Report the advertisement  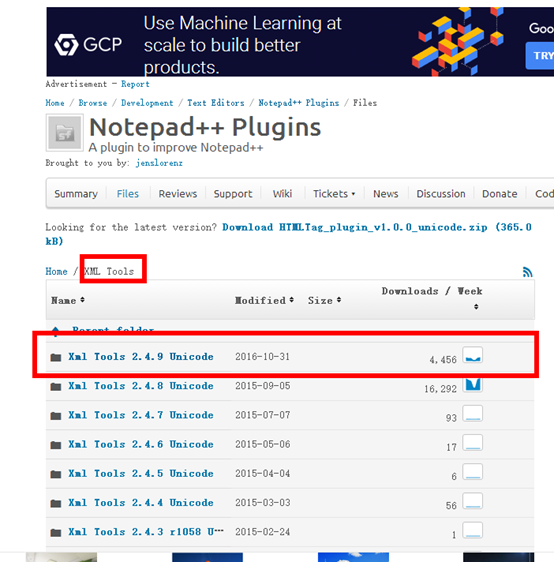(x=135, y=84)
